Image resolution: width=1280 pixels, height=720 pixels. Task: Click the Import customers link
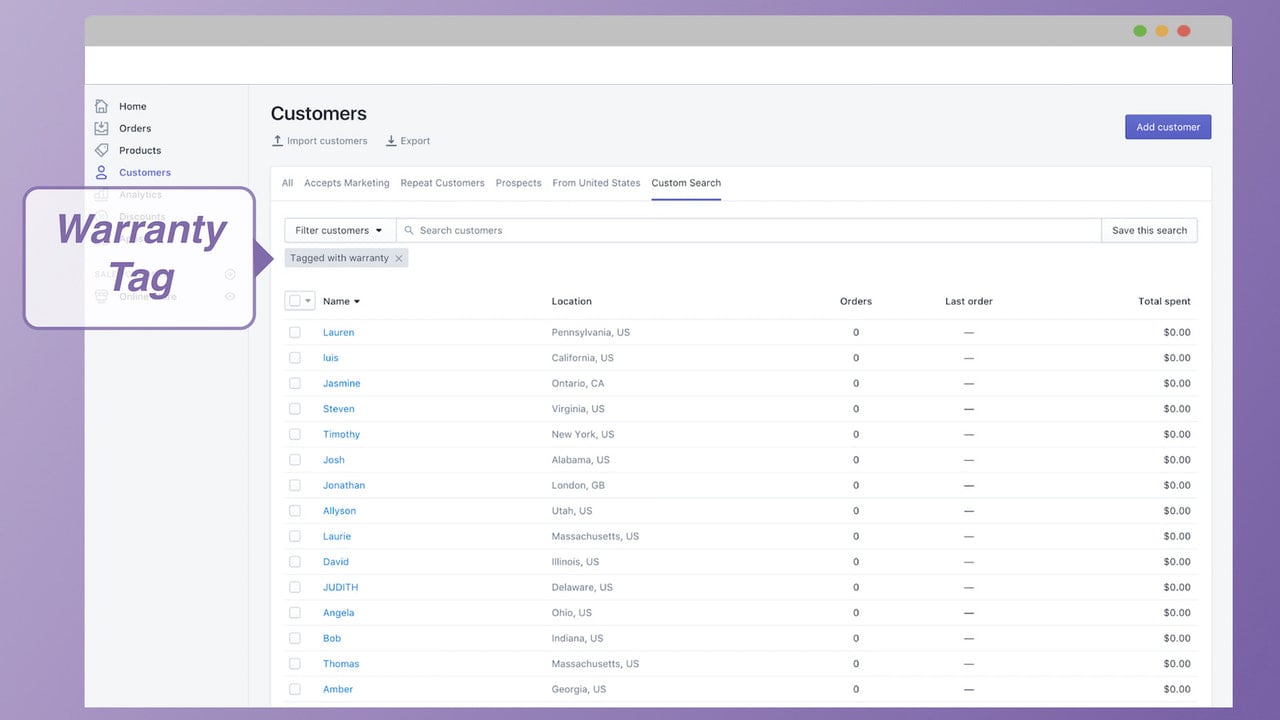pyautogui.click(x=327, y=141)
